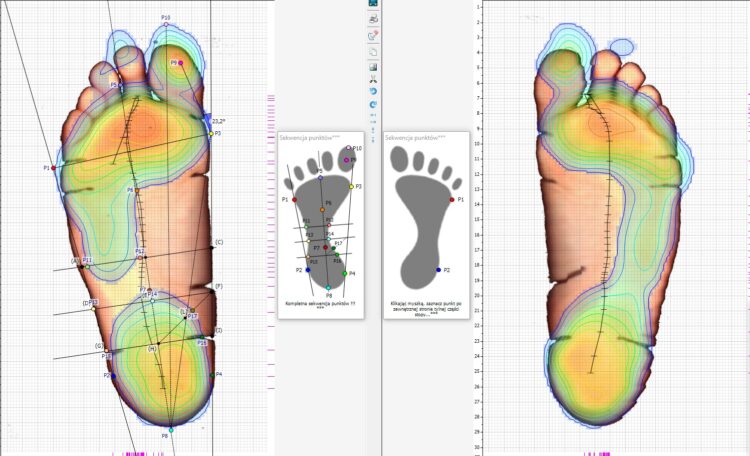The height and width of the screenshot is (456, 750).
Task: Select point P15 on left foot scan
Action: pos(106,351)
